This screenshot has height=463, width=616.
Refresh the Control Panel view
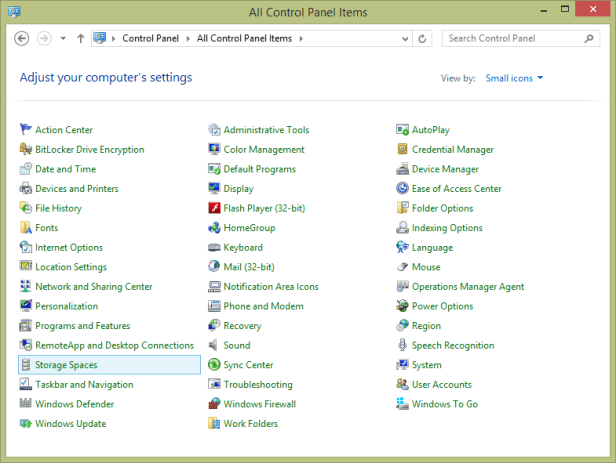[x=422, y=38]
